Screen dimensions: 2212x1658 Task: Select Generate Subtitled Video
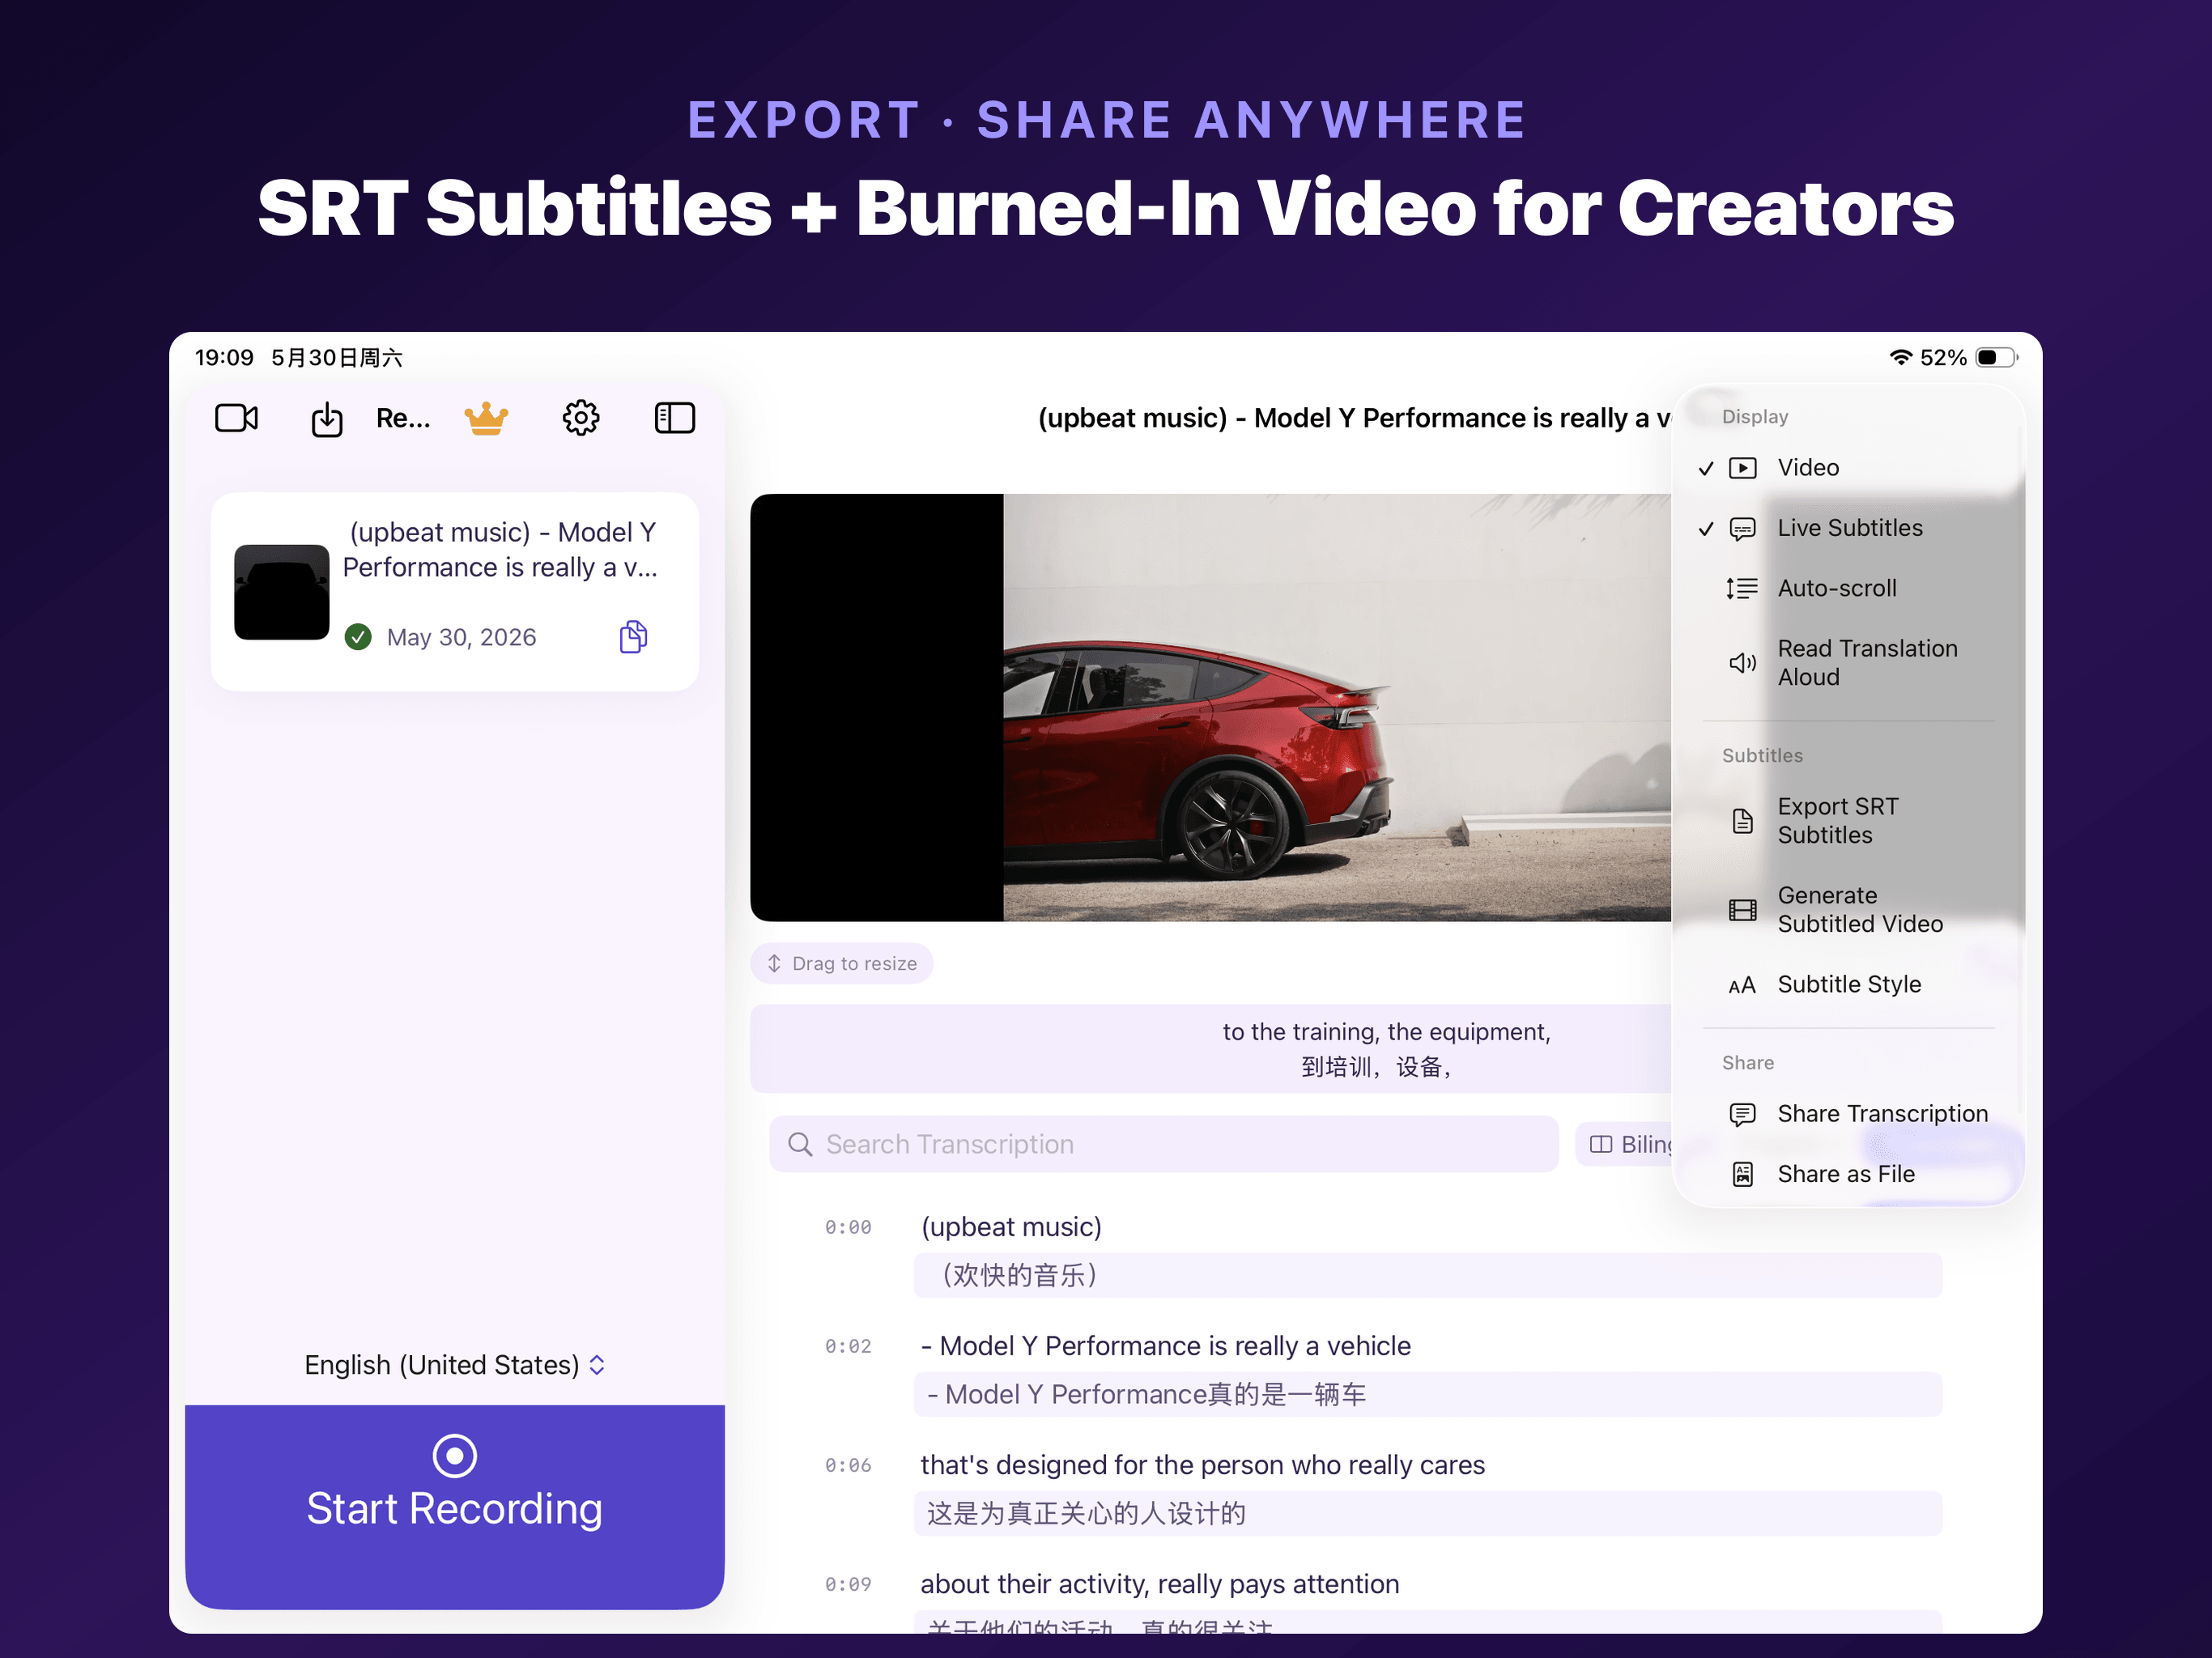[x=1848, y=909]
